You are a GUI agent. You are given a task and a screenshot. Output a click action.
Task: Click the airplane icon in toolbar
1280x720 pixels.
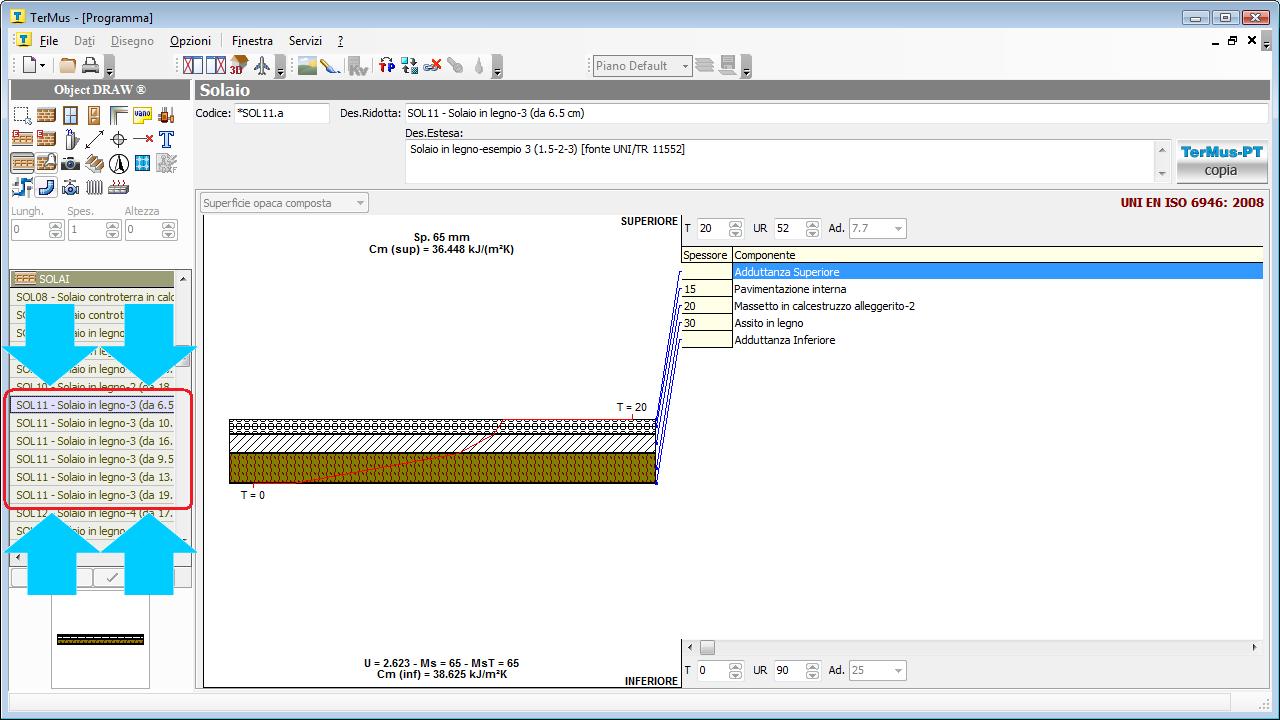click(x=262, y=66)
